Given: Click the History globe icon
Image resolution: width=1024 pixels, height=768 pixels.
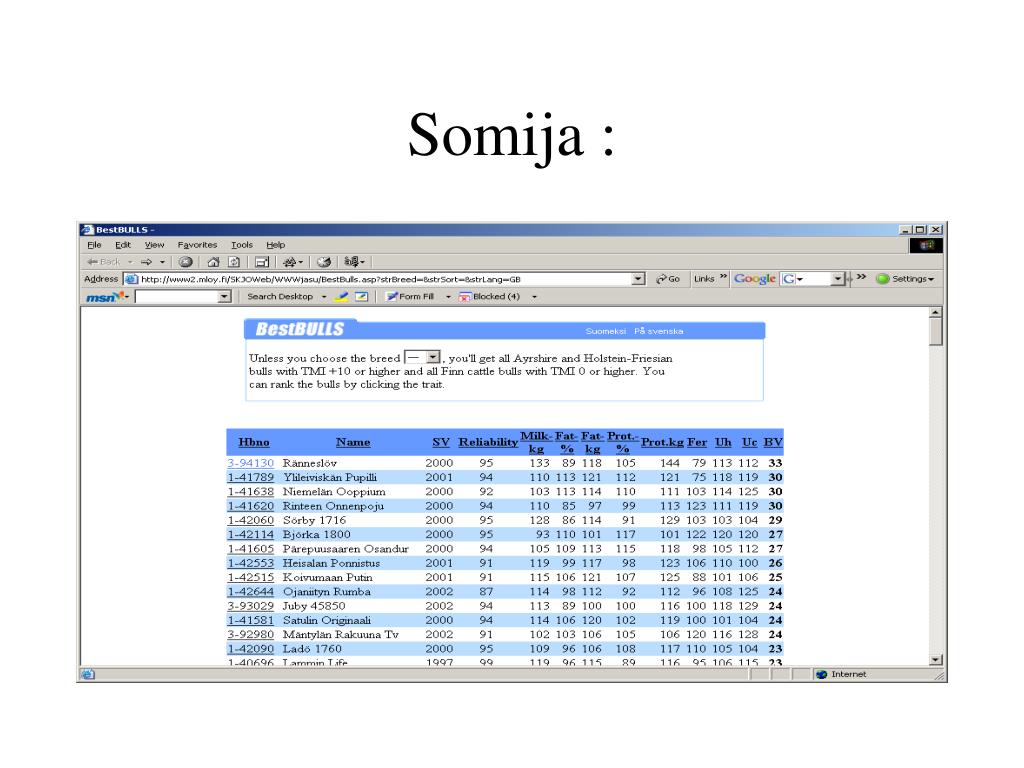Looking at the screenshot, I should click(x=323, y=262).
